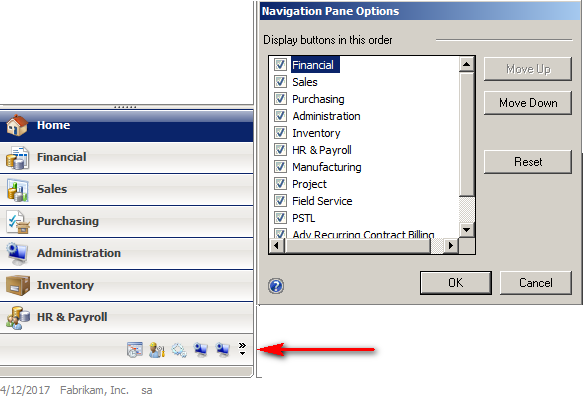Click the Project schedule clock icon
Viewport: 583px width, 400px height.
pyautogui.click(x=135, y=350)
